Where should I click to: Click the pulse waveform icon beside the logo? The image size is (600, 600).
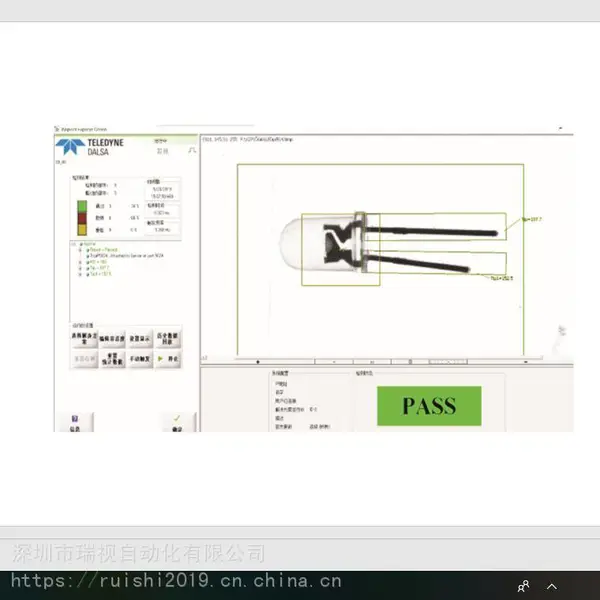point(192,150)
